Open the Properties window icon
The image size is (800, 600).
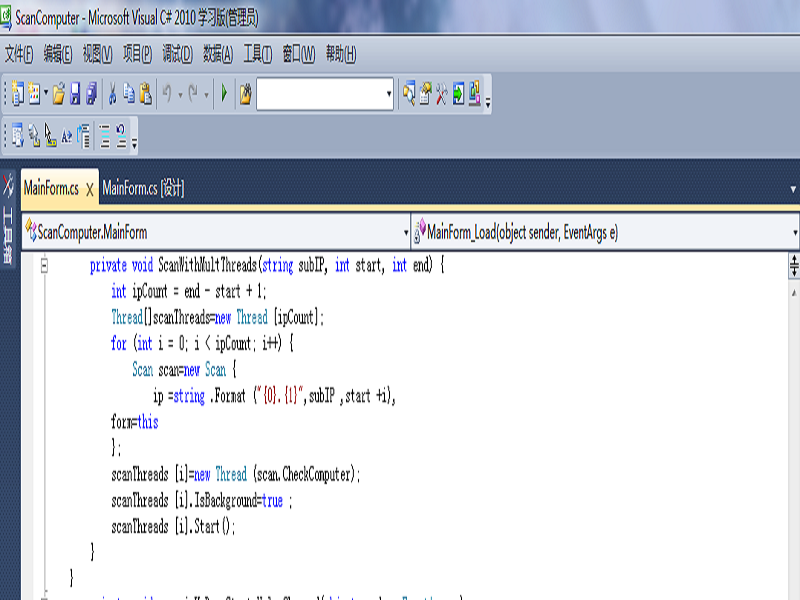tap(425, 94)
